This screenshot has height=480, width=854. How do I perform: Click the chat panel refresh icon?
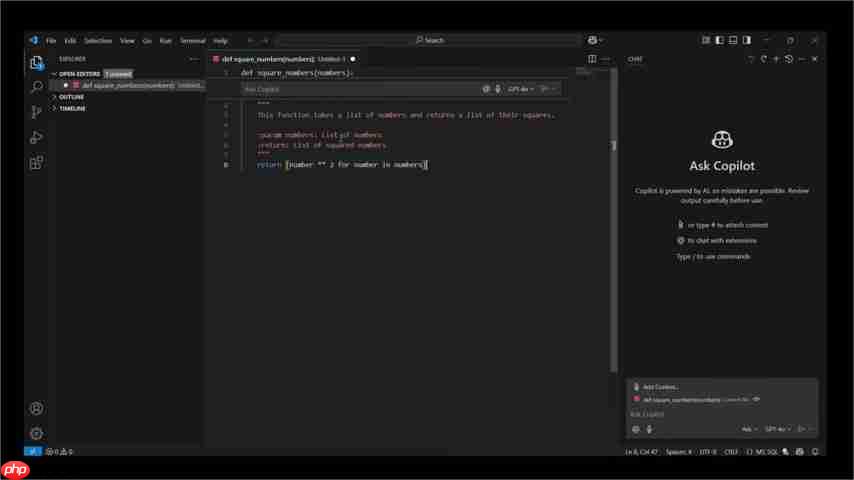pyautogui.click(x=764, y=59)
